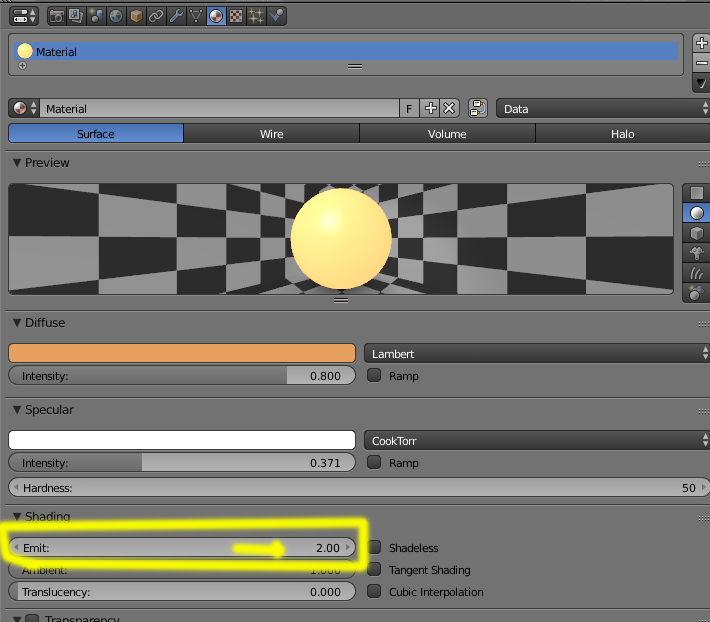Open the orange diffuse color swatch
710x622 pixels.
[x=182, y=353]
